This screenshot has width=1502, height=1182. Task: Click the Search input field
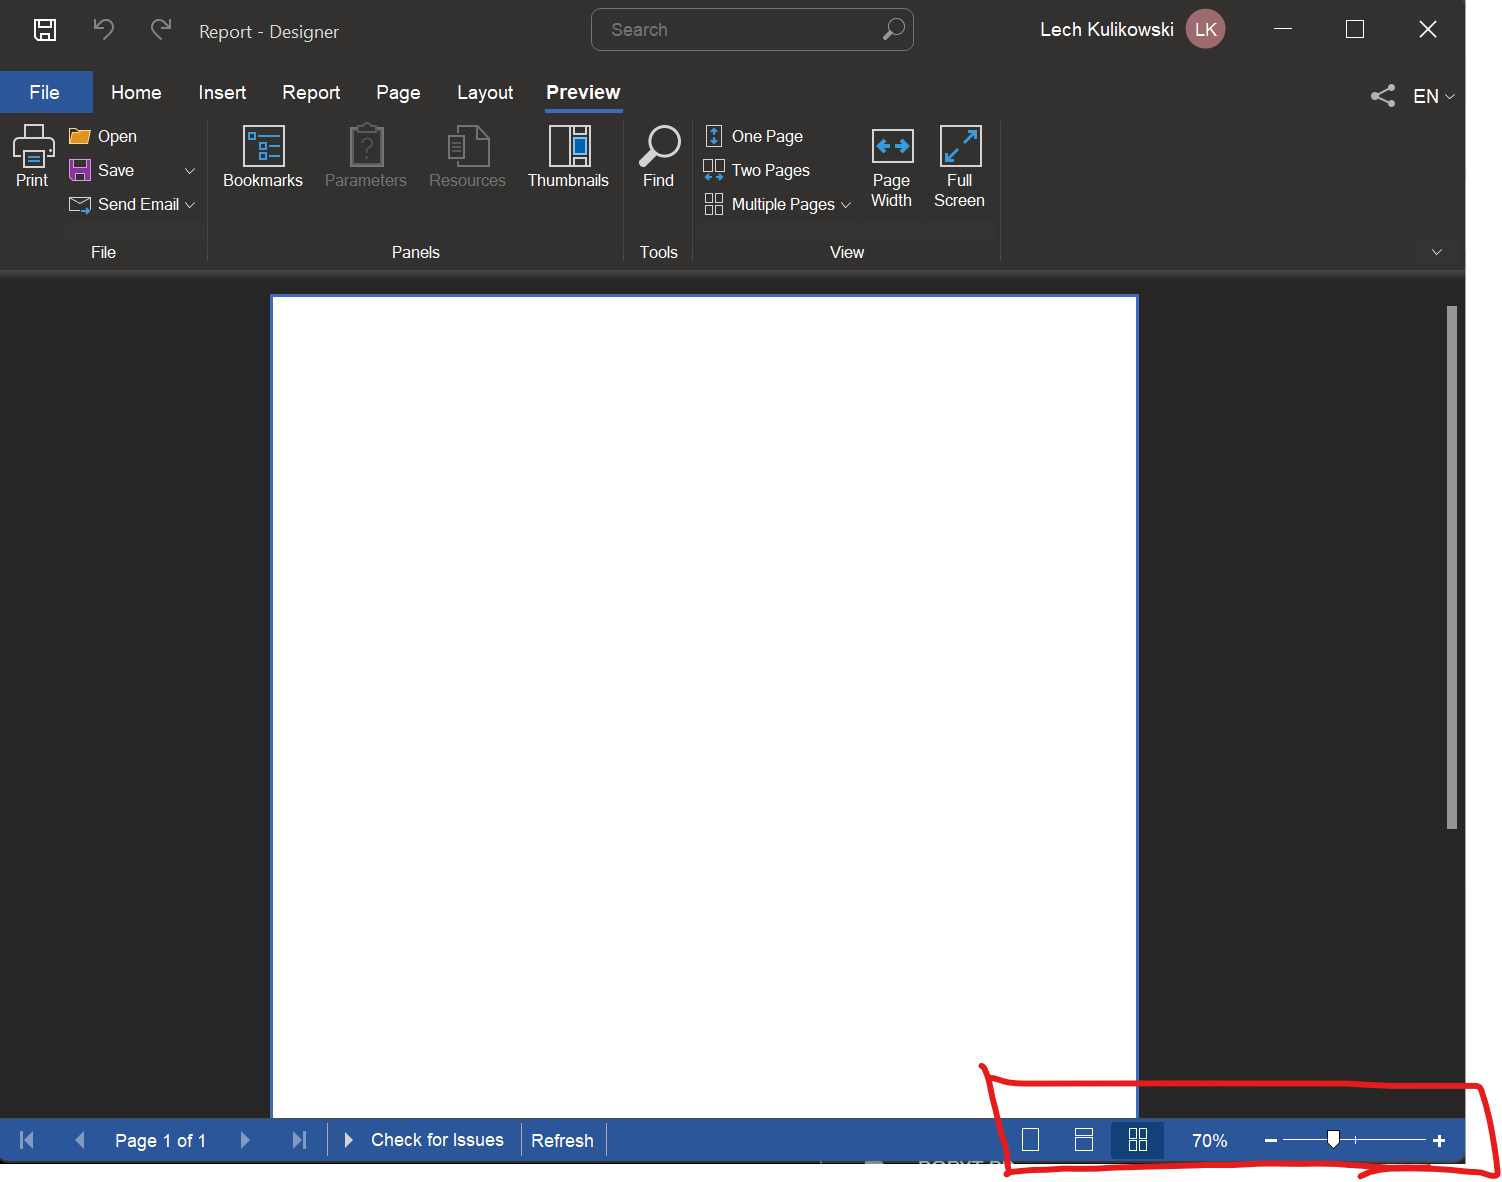tap(740, 30)
